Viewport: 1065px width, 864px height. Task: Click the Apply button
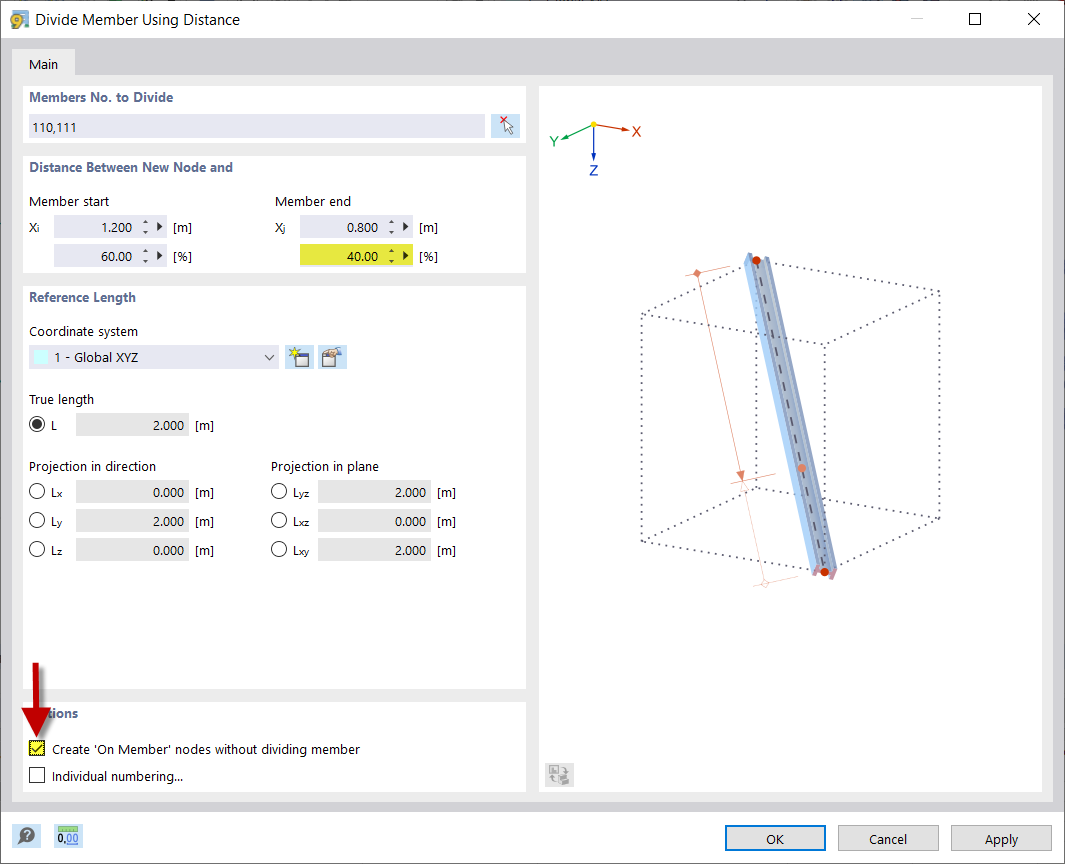click(x=1000, y=838)
